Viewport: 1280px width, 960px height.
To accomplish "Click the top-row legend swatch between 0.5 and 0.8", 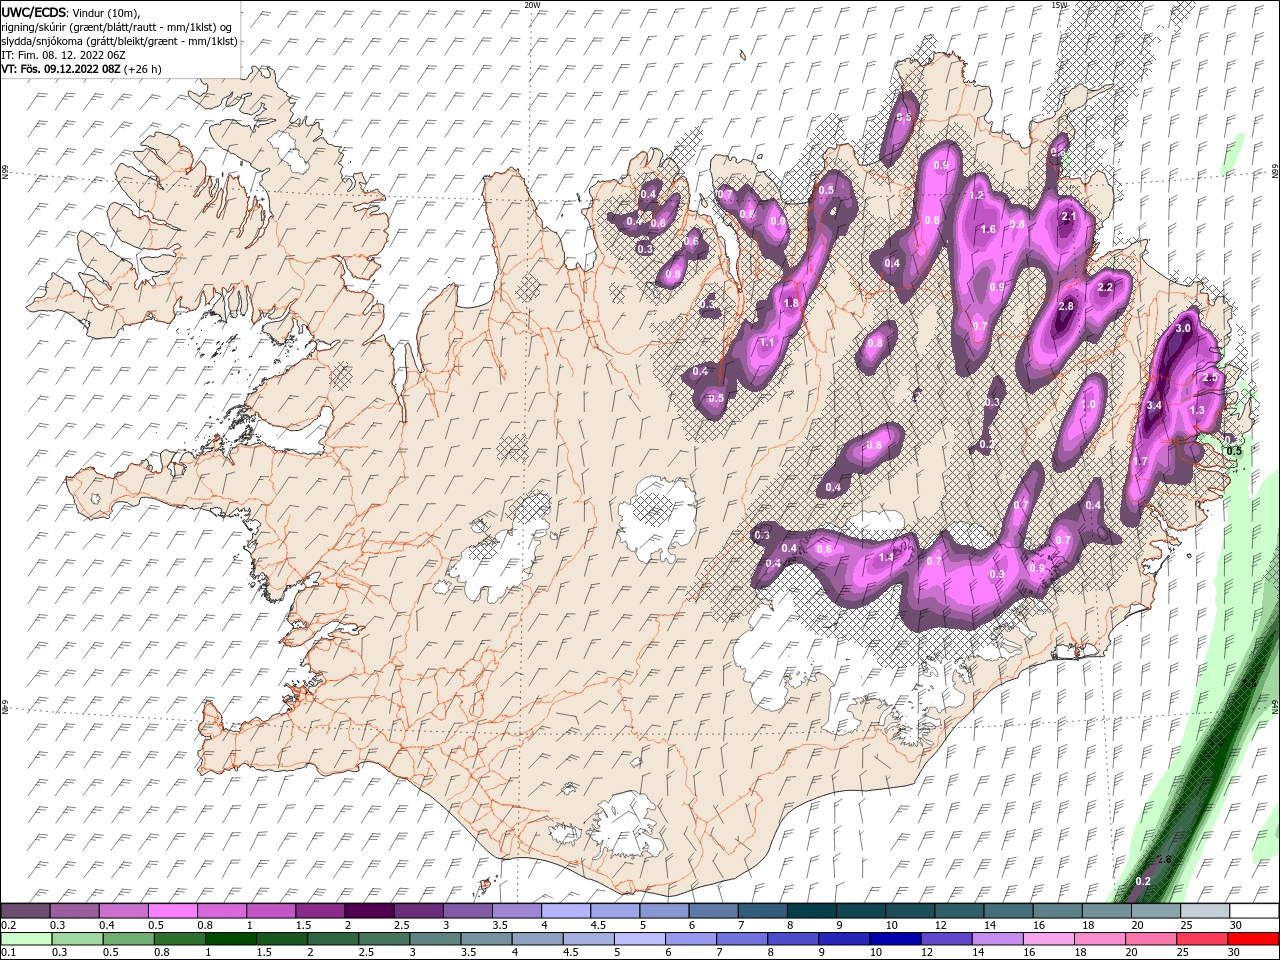I will [x=172, y=911].
